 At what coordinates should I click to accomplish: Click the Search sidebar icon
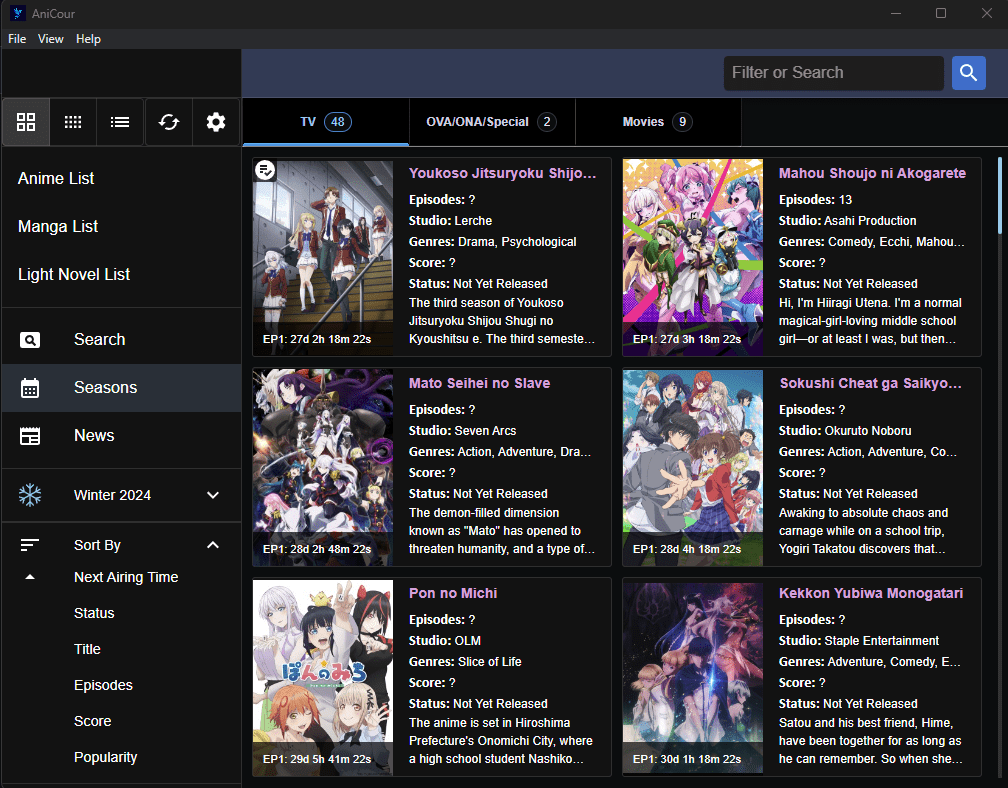pos(30,340)
